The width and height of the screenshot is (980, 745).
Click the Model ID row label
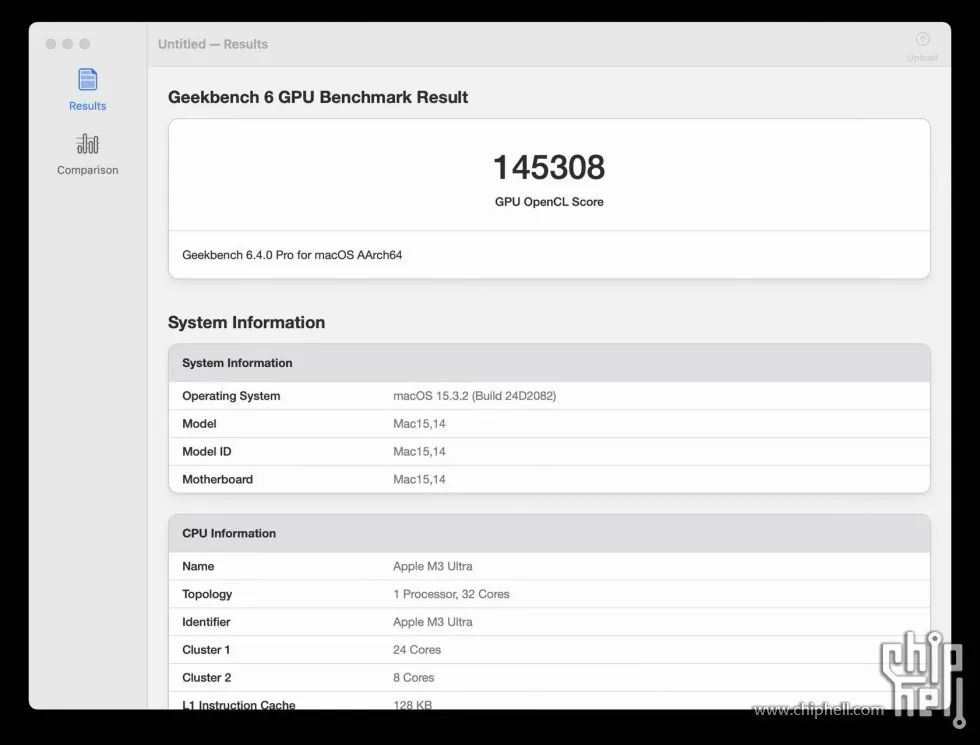(206, 452)
